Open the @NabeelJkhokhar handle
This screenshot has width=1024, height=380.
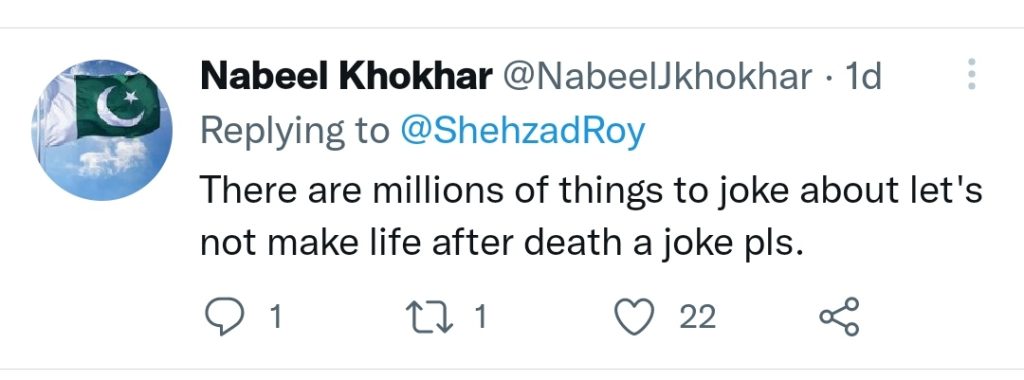(657, 76)
